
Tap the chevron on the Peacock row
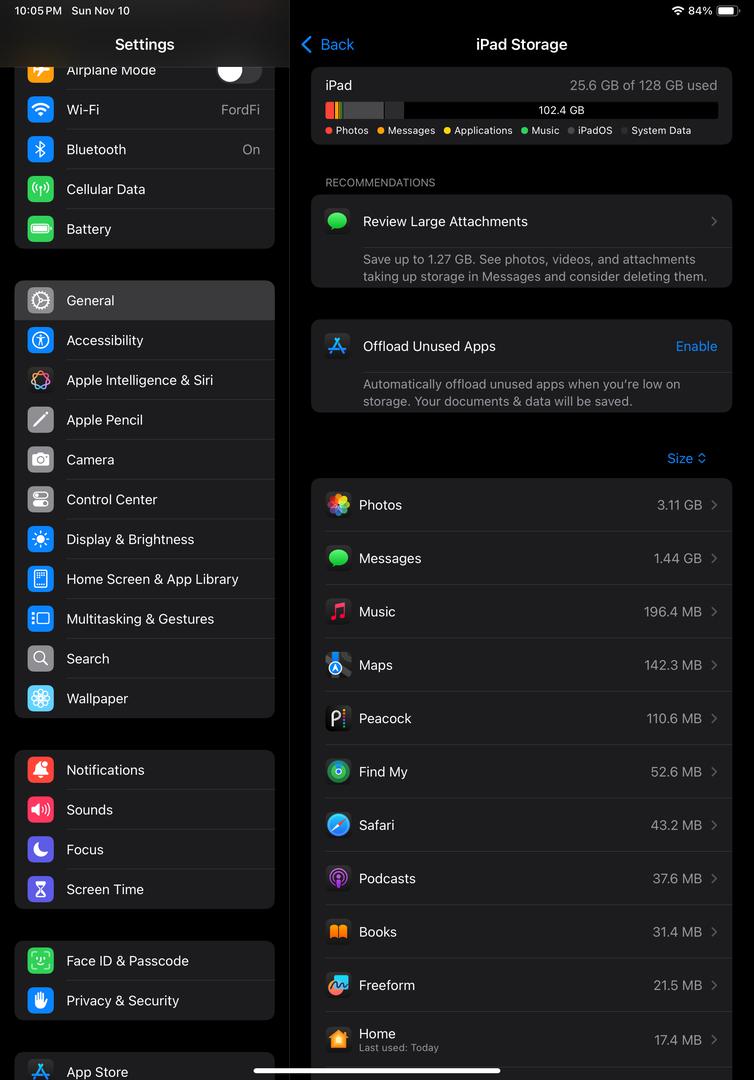(x=714, y=718)
